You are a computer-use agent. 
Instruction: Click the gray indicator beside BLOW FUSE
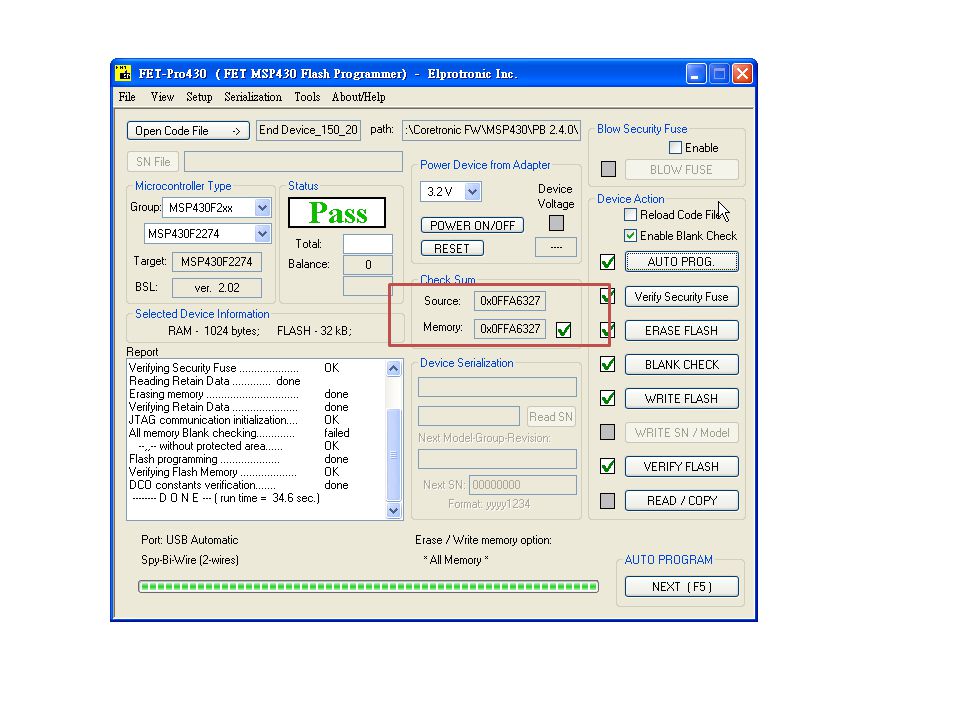[x=609, y=169]
